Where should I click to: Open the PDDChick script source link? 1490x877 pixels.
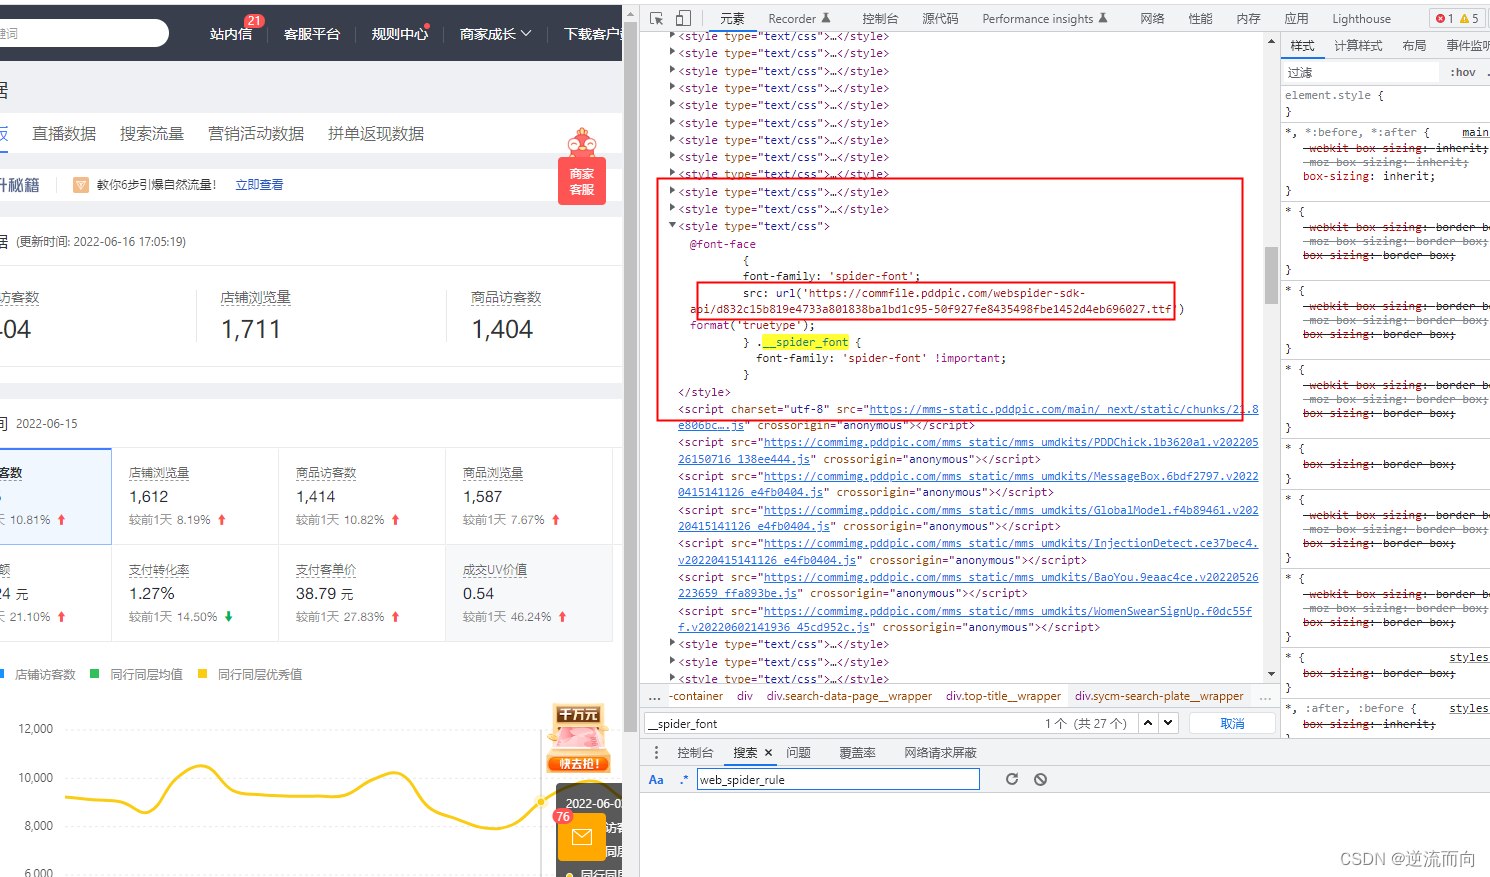[967, 451]
